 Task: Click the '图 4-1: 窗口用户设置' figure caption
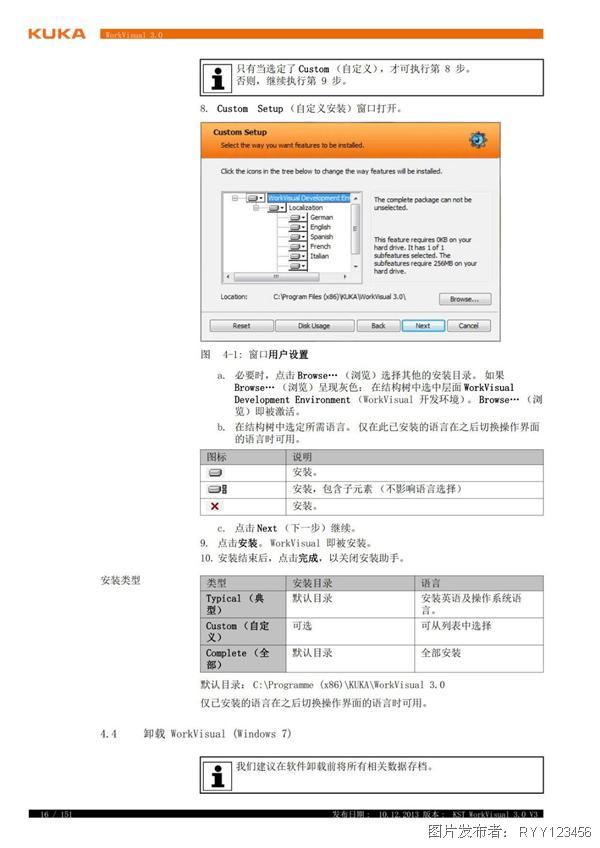click(x=254, y=355)
